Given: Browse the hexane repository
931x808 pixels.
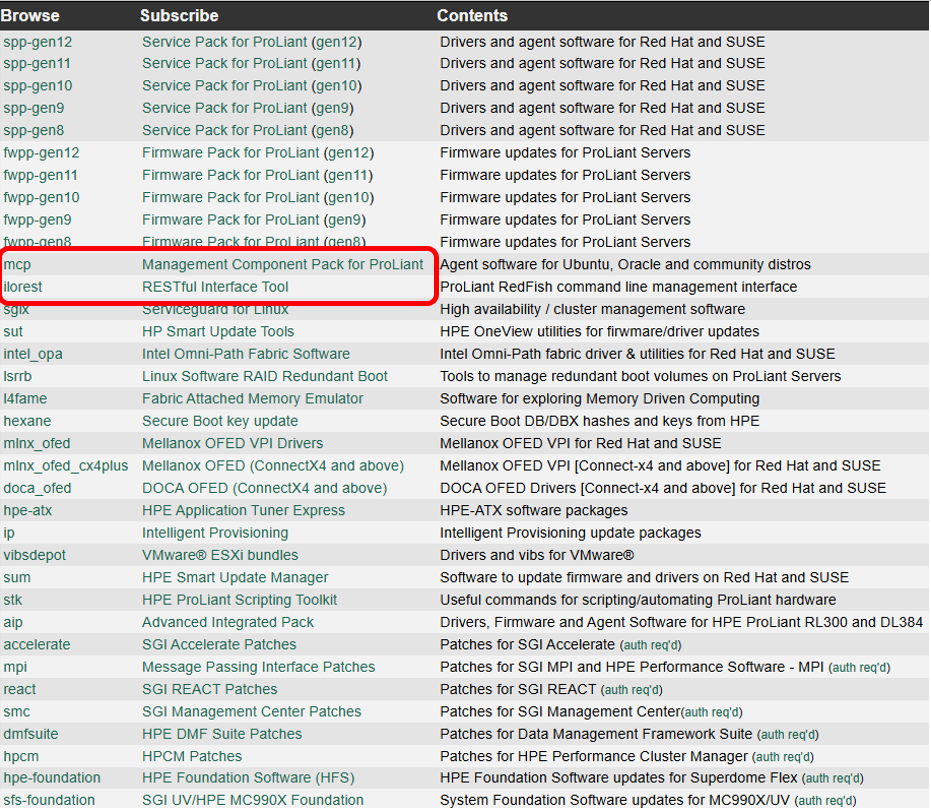Looking at the screenshot, I should tap(27, 422).
